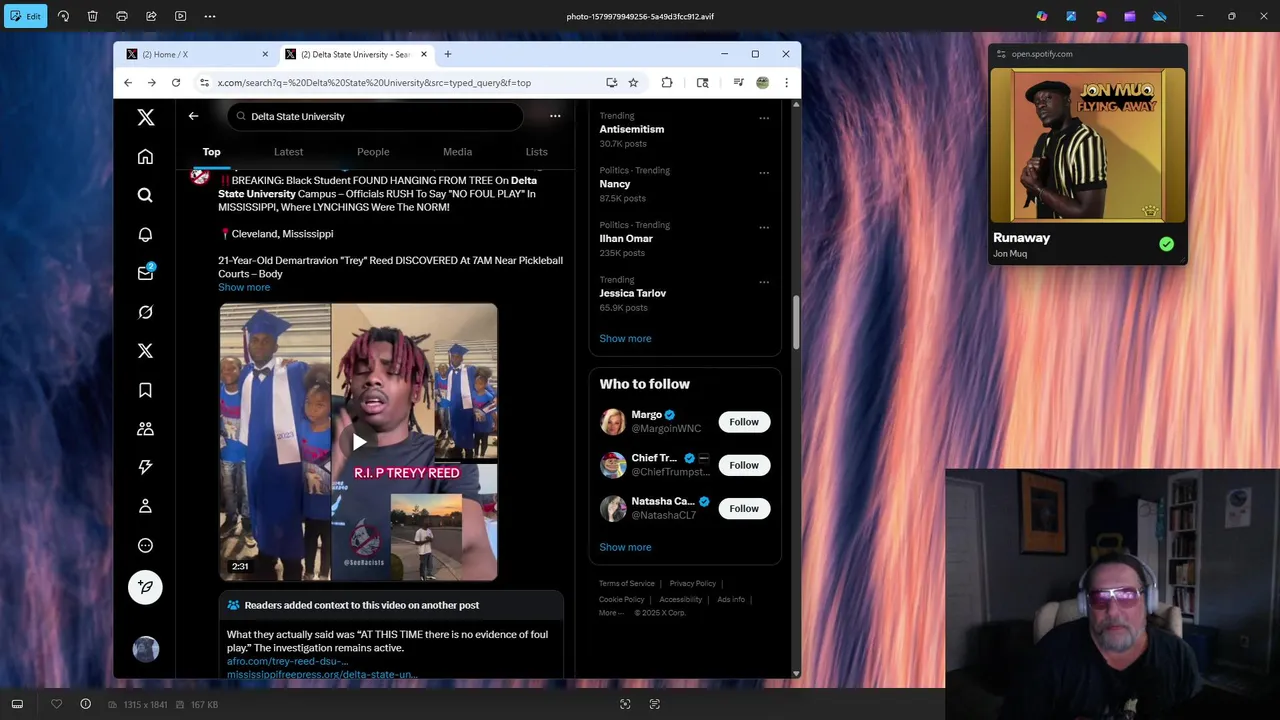Open Notifications bell in X sidebar
Screen dimensions: 1280x720
146,234
